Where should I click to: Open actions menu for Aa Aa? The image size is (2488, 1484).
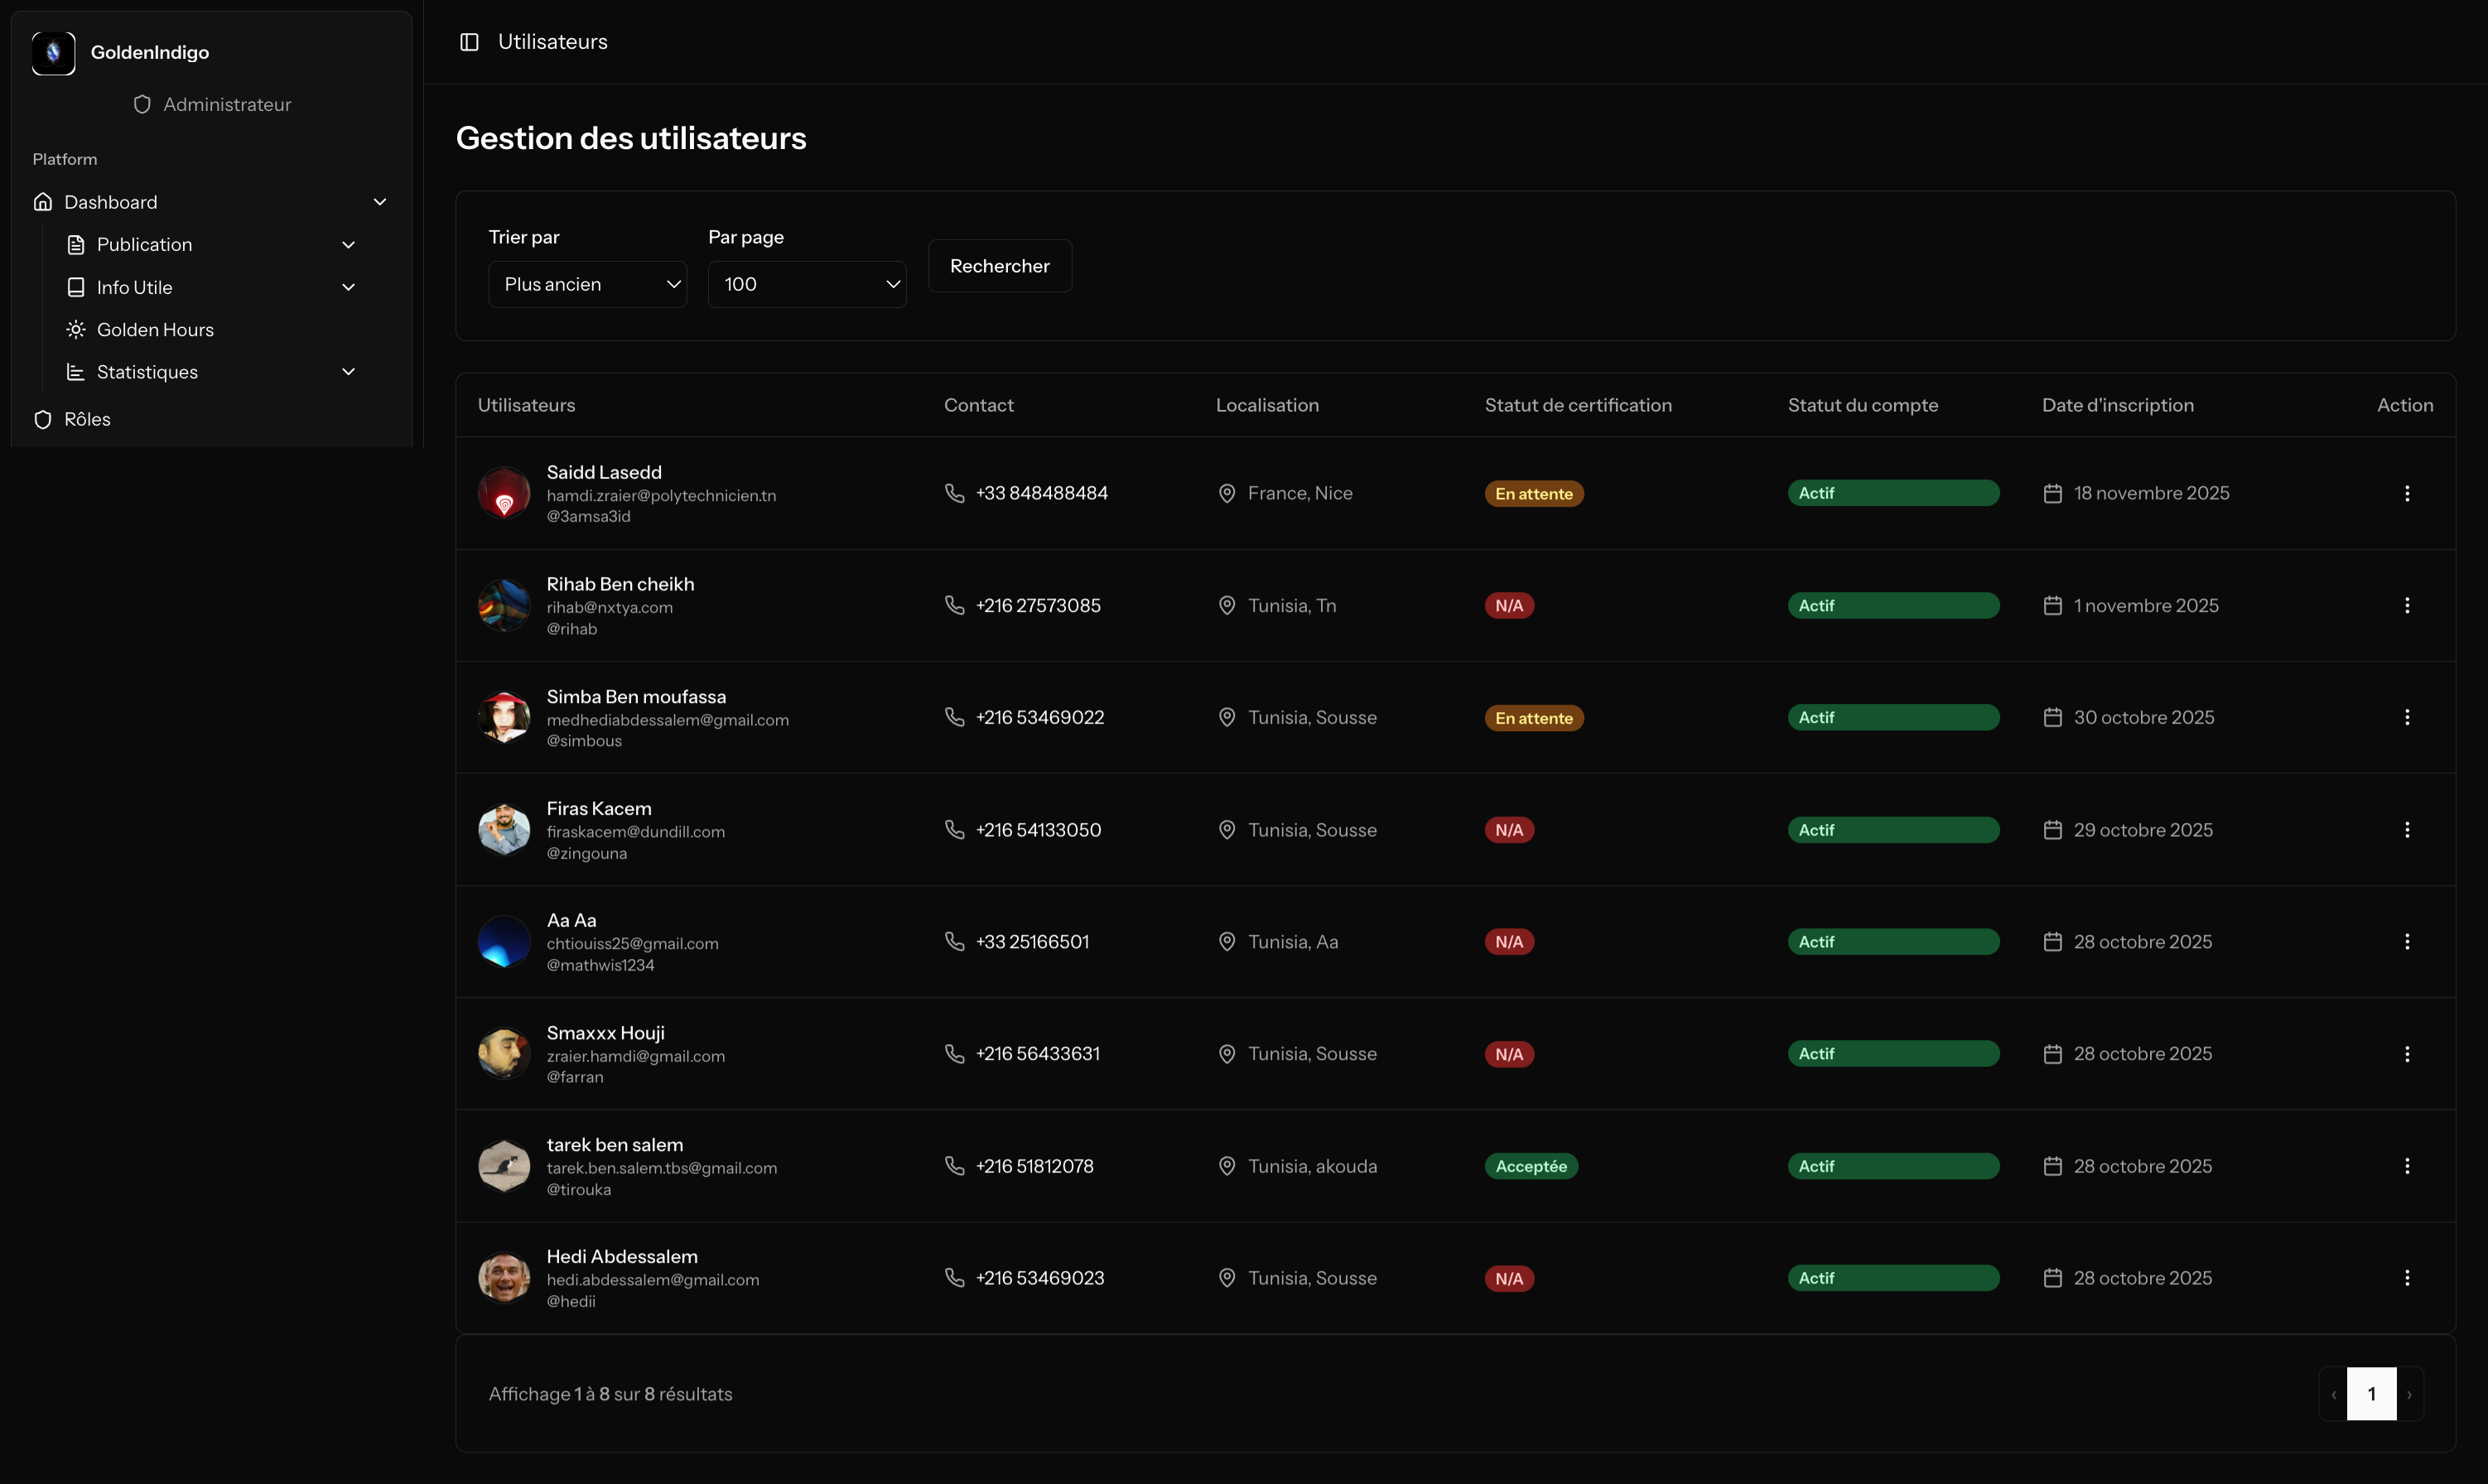2407,942
